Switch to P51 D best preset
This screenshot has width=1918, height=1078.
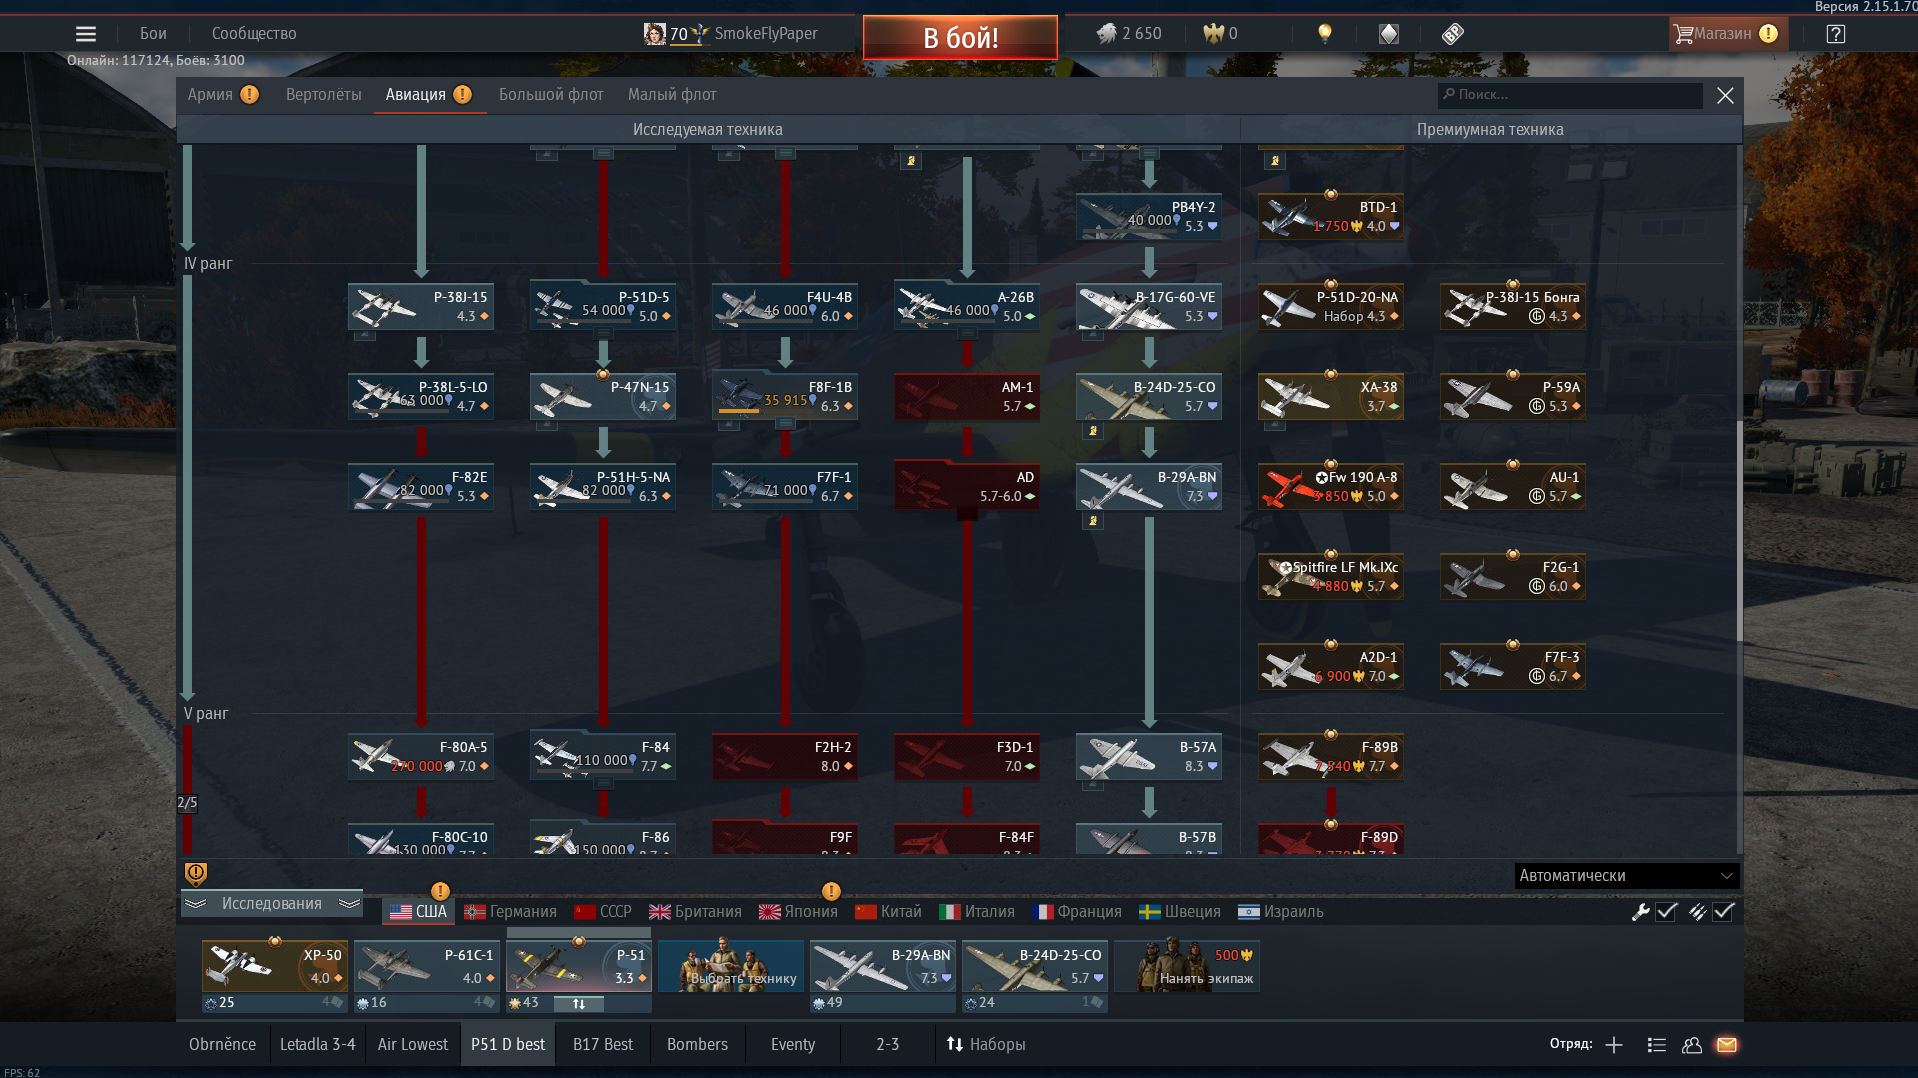pyautogui.click(x=508, y=1044)
